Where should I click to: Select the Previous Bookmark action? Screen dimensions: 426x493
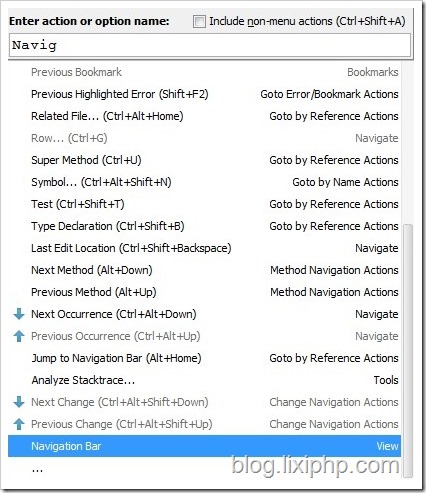click(205, 72)
